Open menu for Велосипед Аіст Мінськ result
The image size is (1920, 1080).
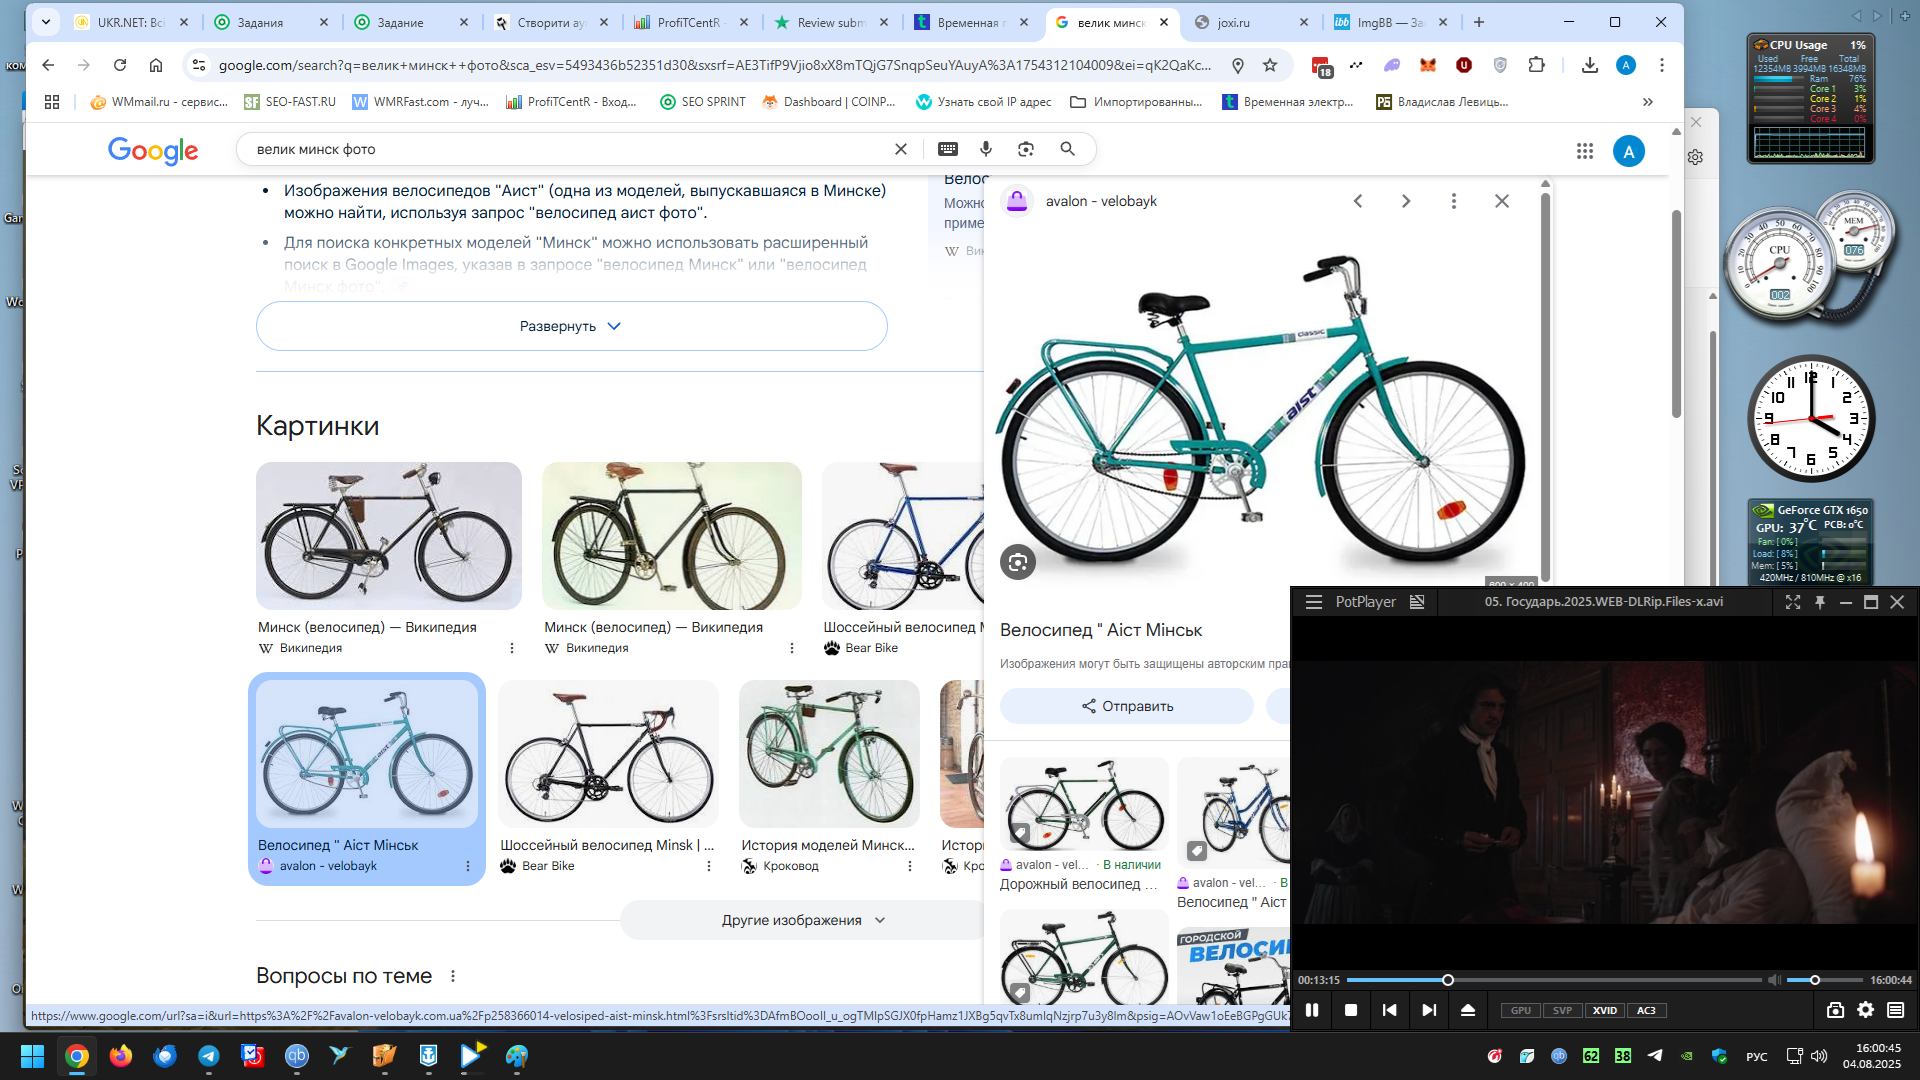tap(468, 866)
